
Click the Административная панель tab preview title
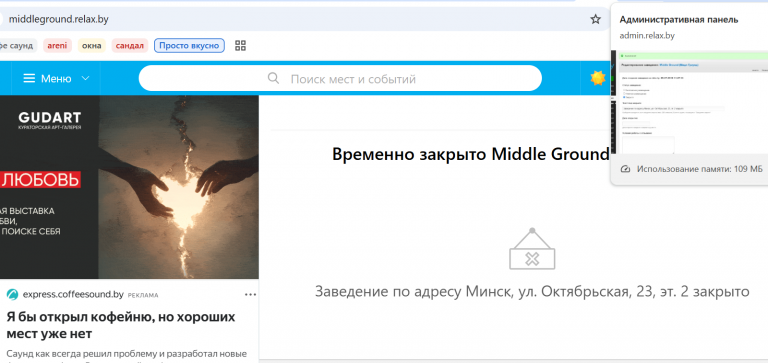[679, 20]
